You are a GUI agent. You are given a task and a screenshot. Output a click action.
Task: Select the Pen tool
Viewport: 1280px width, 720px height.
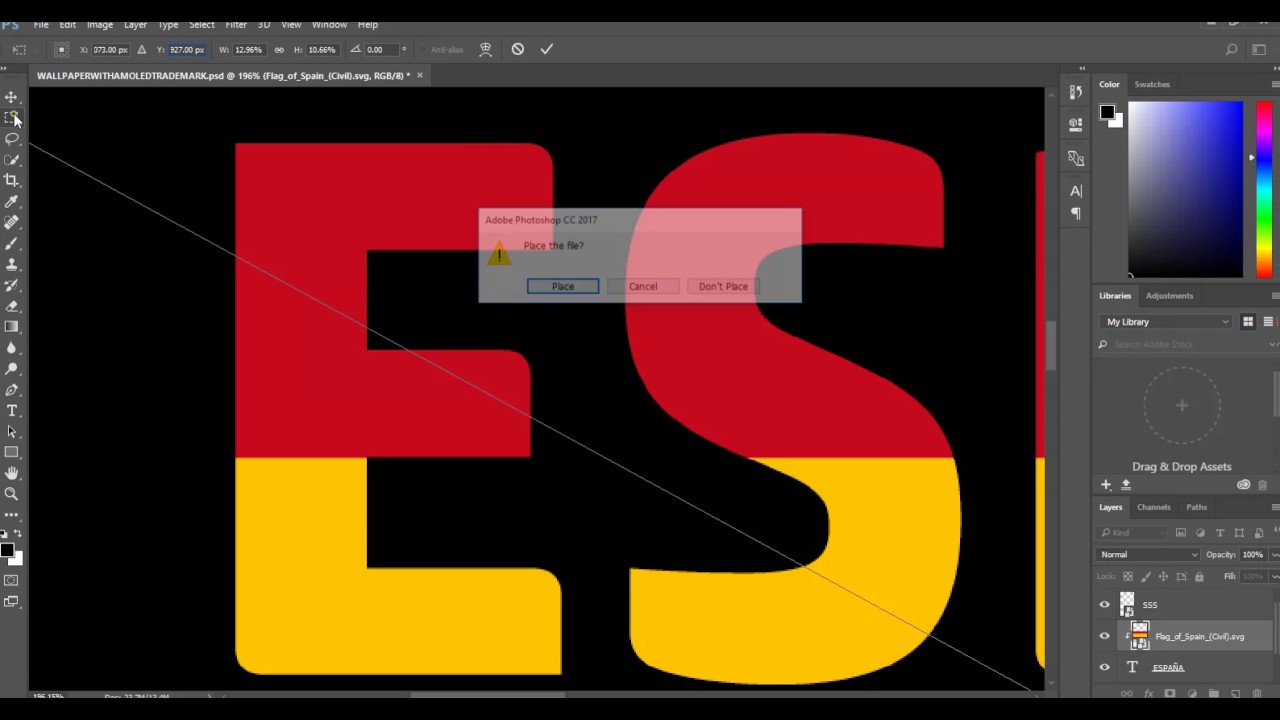point(11,390)
